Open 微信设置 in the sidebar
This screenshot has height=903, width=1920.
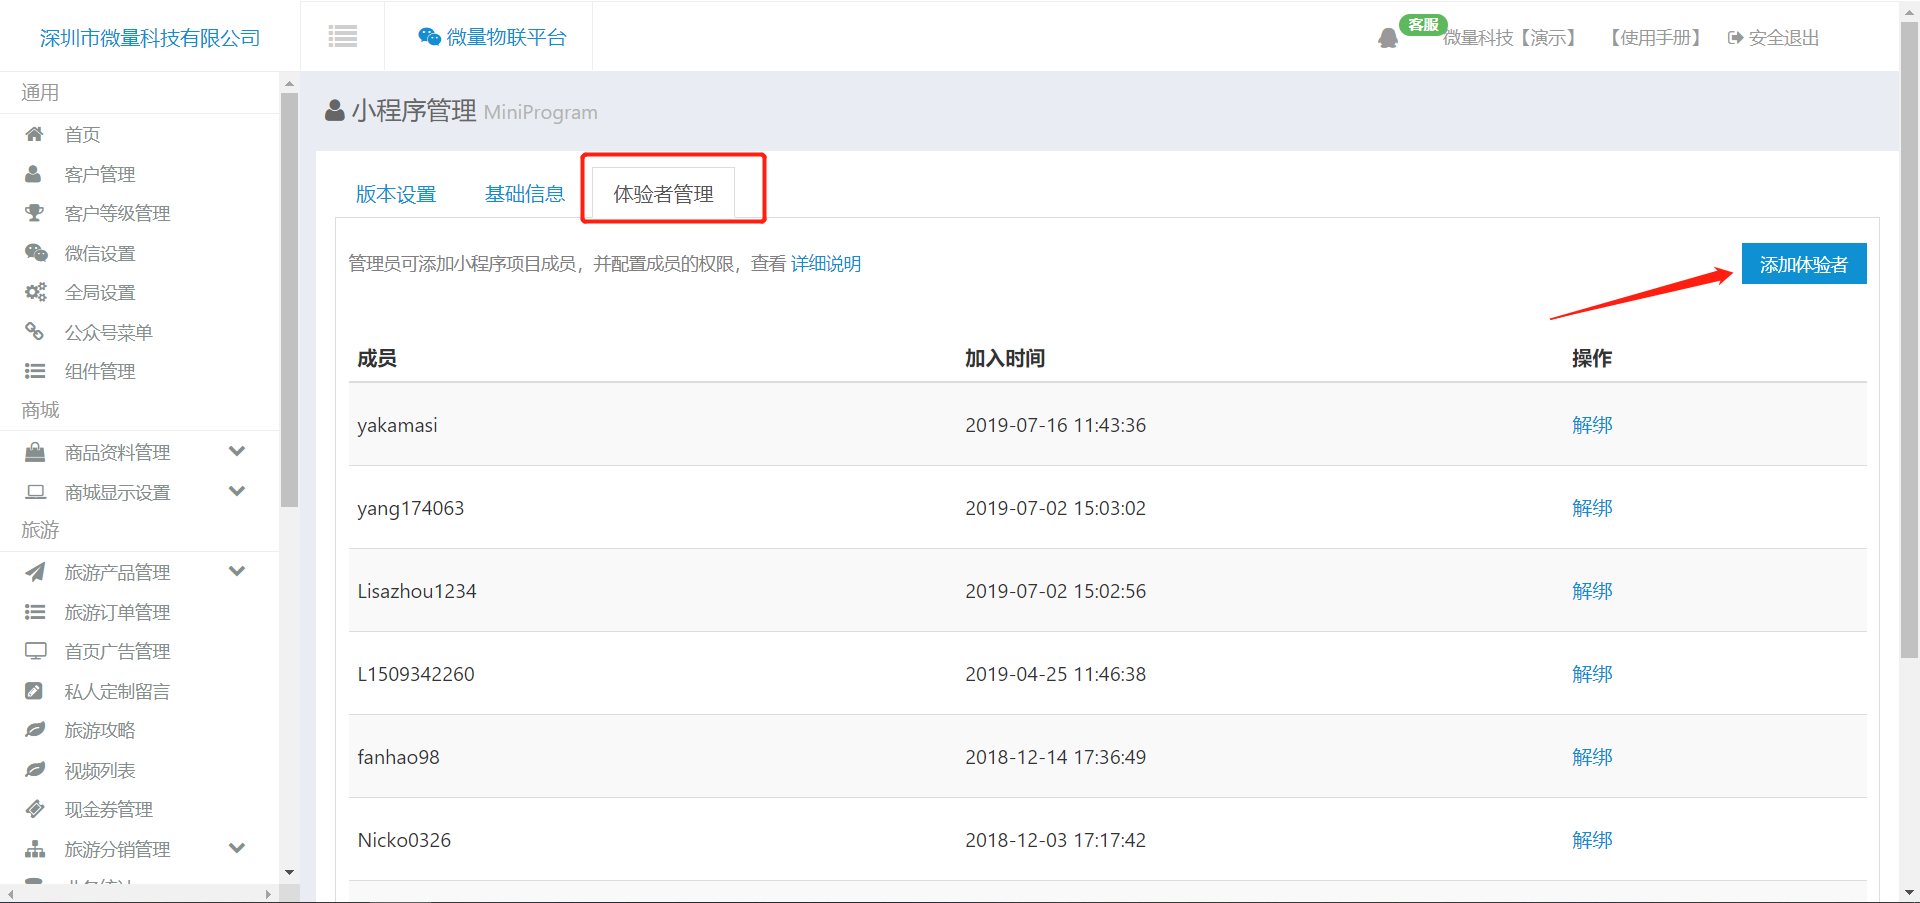(x=100, y=254)
